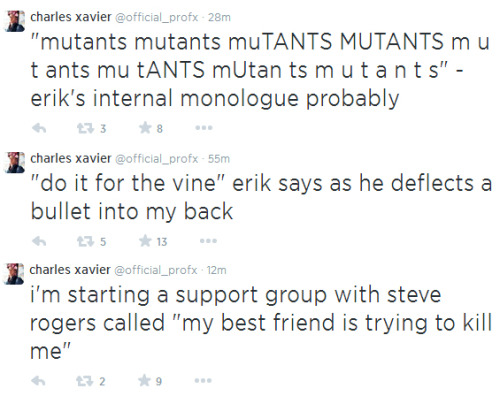The width and height of the screenshot is (500, 396).
Task: Reply to the 'do it for the vine' tweet
Action: click(x=39, y=241)
